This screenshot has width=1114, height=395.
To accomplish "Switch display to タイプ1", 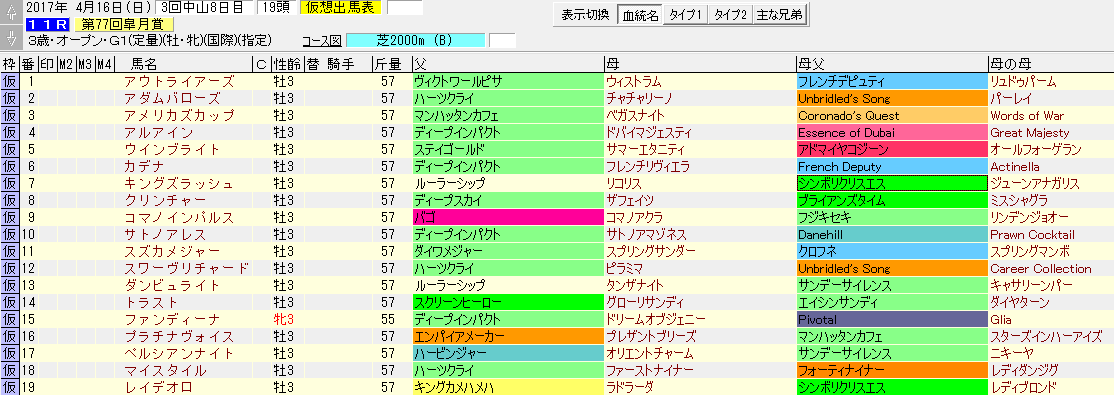I will tap(686, 16).
